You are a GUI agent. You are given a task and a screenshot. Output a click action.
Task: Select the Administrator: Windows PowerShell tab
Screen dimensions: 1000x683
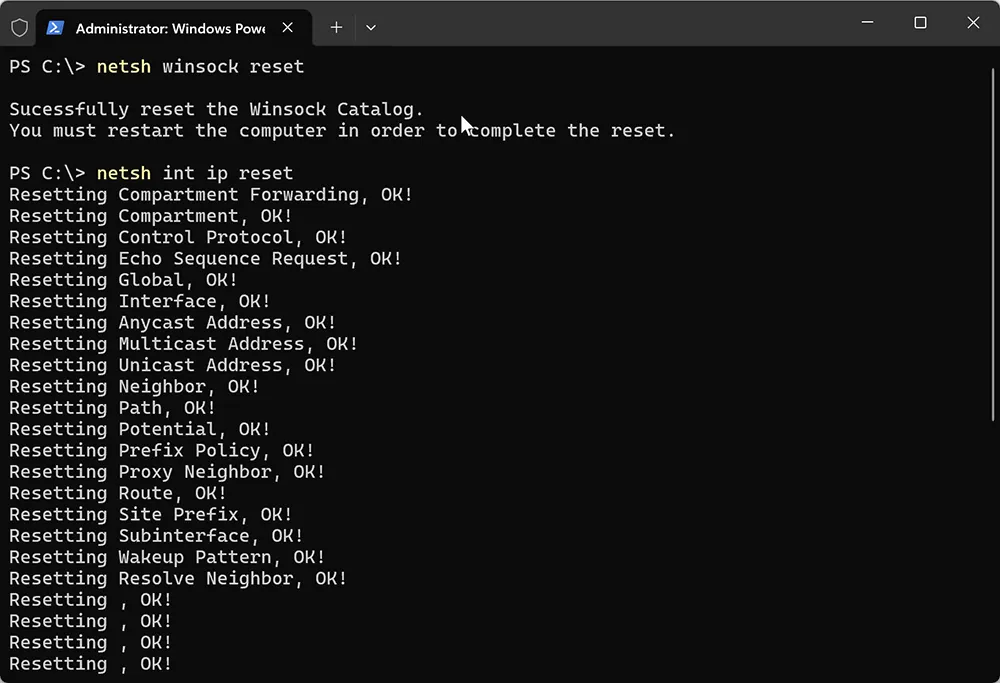tap(170, 27)
